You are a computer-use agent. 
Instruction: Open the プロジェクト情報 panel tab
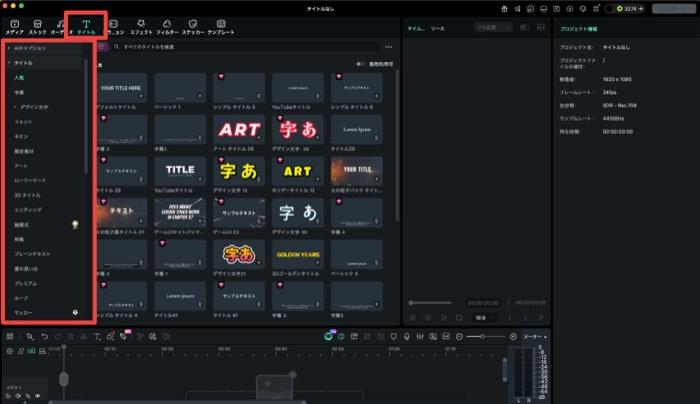pyautogui.click(x=579, y=29)
